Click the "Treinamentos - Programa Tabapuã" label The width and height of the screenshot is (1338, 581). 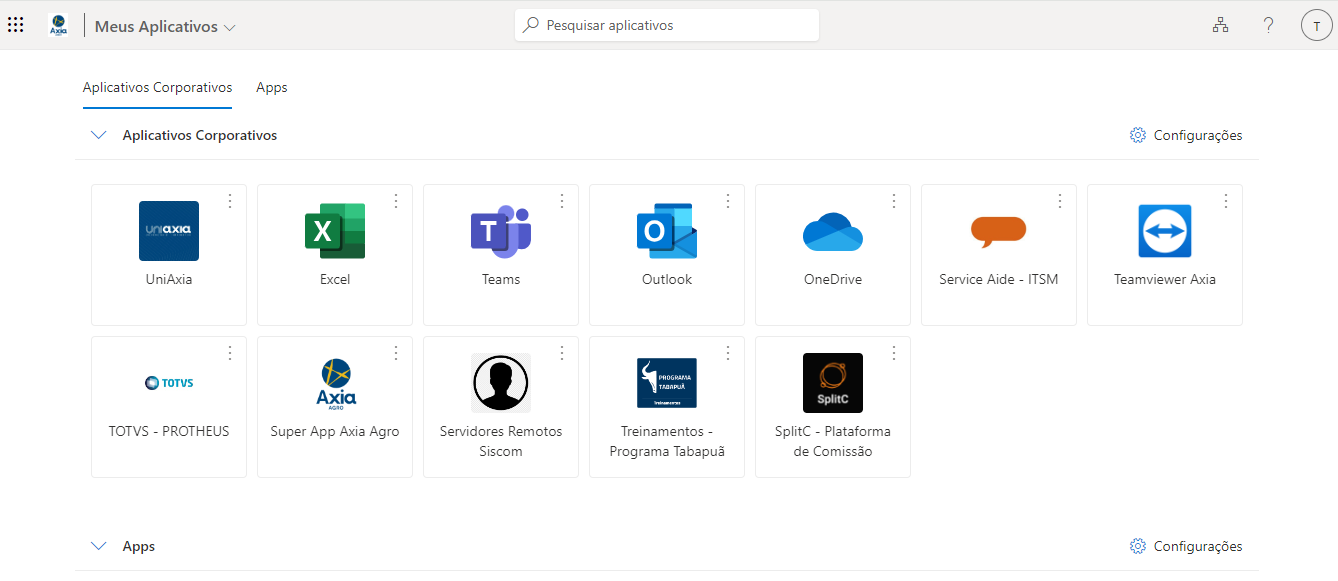pos(667,441)
